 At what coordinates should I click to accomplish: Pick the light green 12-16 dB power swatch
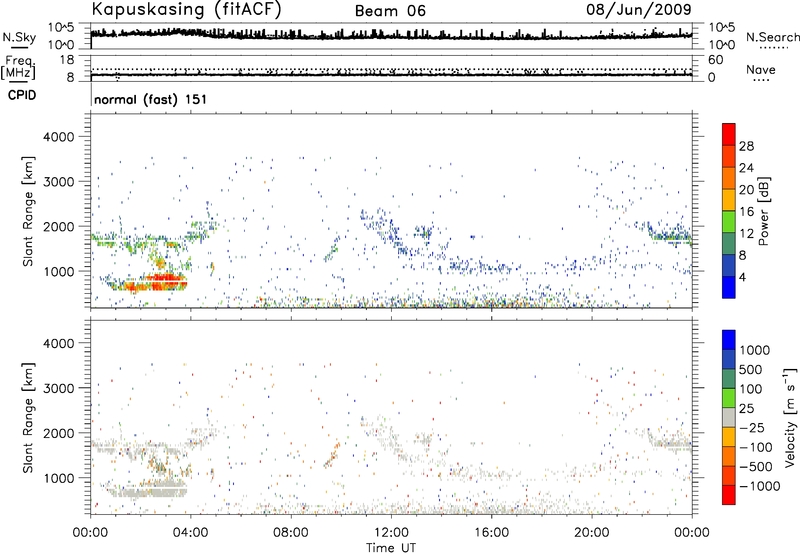tap(729, 222)
